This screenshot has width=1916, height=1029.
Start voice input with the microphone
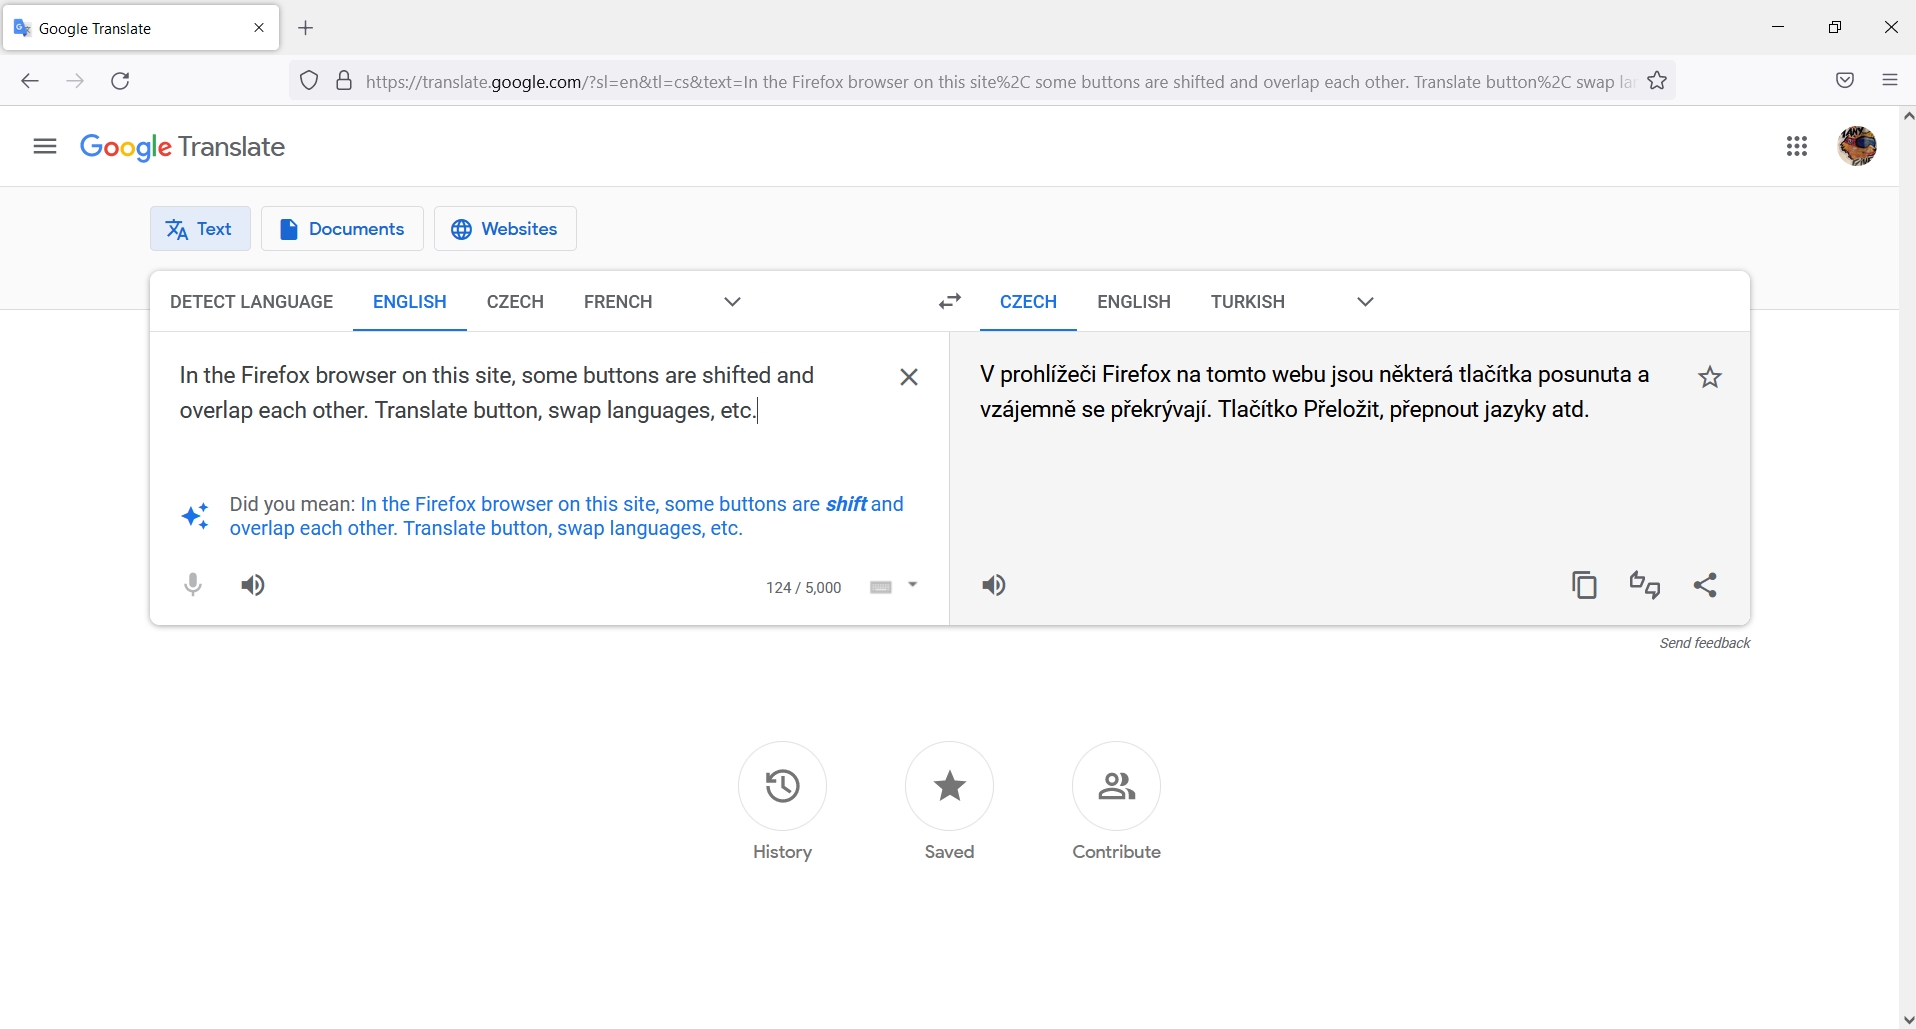tap(192, 585)
